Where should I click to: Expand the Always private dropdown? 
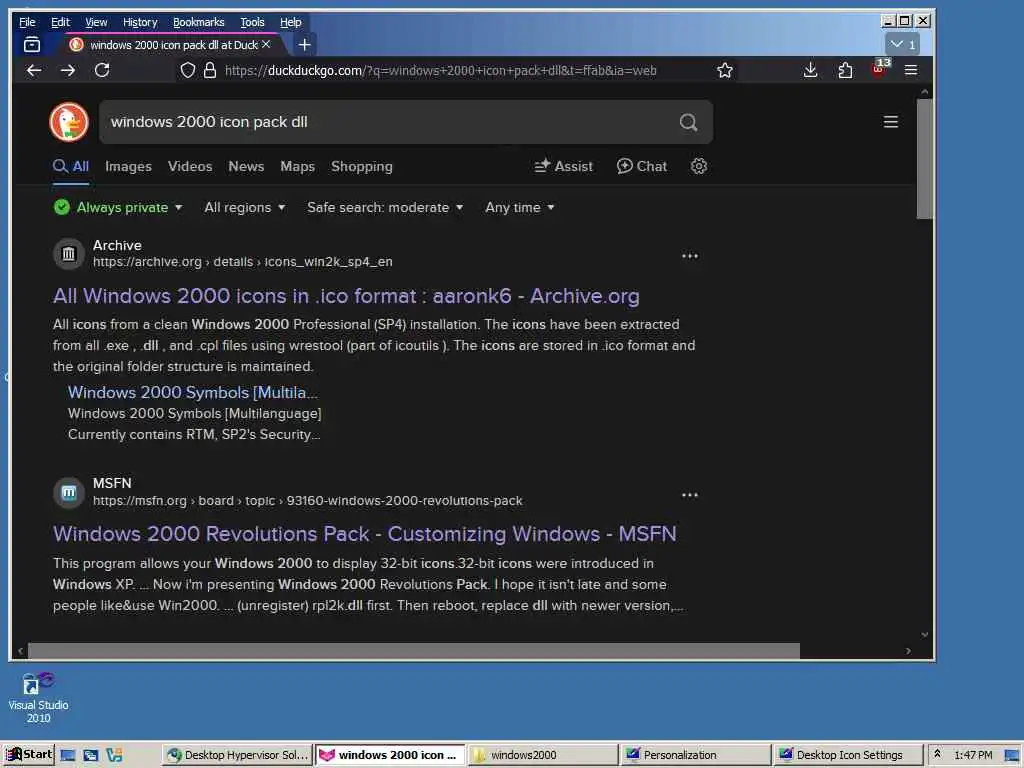tap(118, 208)
